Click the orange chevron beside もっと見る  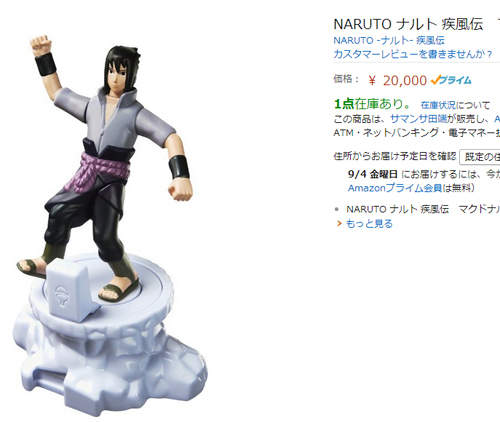[339, 224]
